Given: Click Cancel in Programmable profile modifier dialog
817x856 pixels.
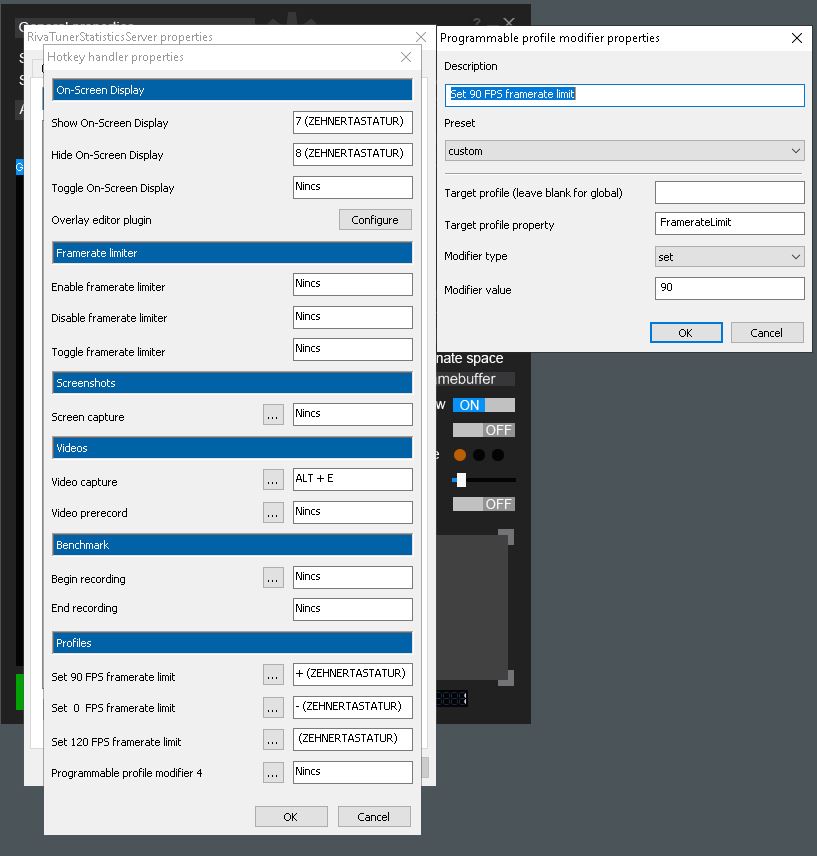Looking at the screenshot, I should point(767,332).
